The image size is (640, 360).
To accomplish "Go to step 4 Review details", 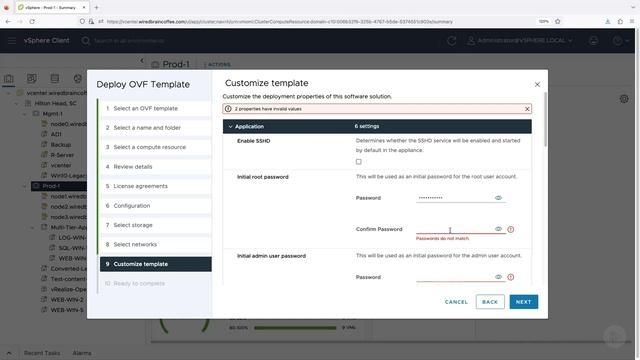I will pos(156,167).
